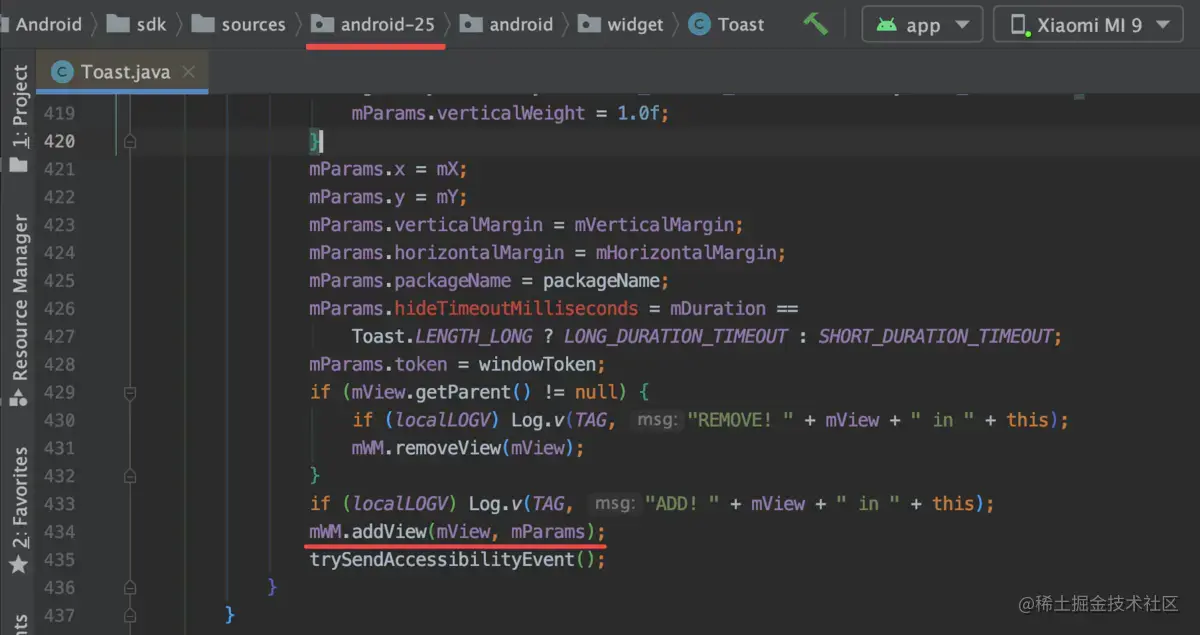Click the "ADD! " string literal
Screen dimensions: 1200x635
(x=682, y=504)
